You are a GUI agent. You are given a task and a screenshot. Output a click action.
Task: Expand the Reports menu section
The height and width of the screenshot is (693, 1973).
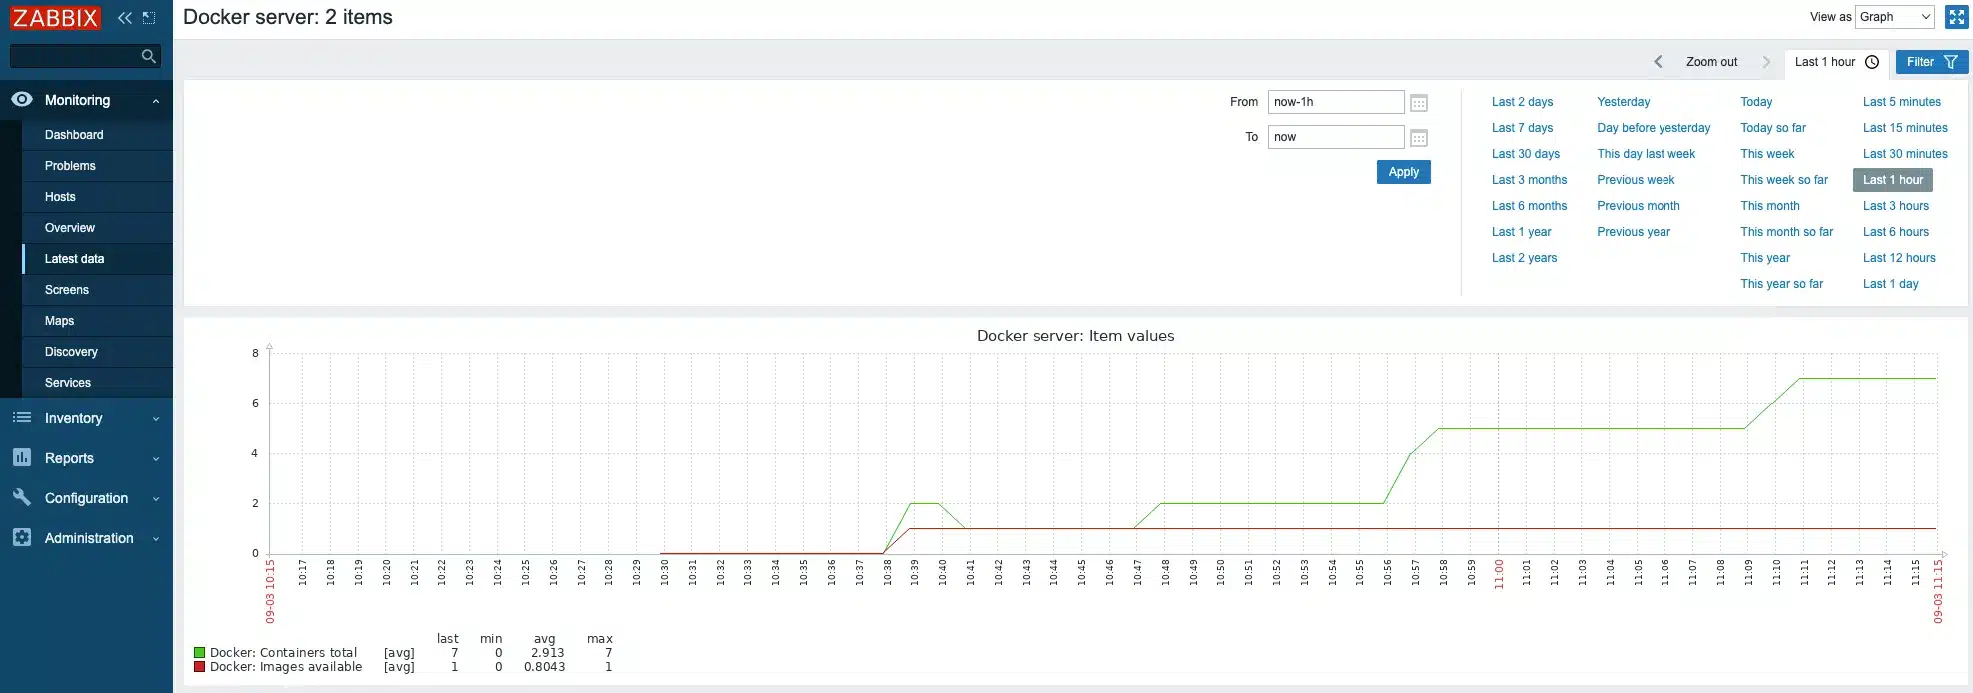(156, 459)
